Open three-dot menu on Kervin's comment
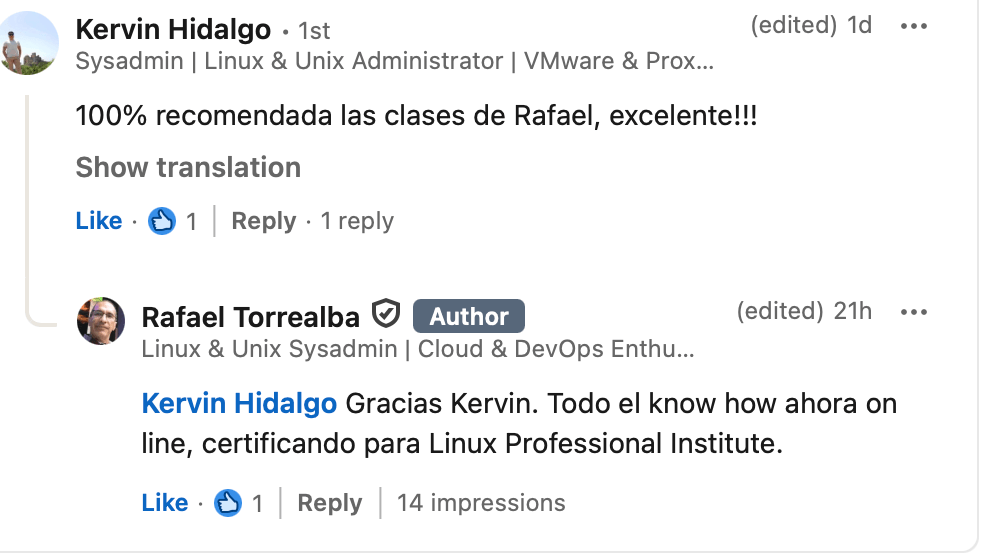This screenshot has width=996, height=556. pyautogui.click(x=914, y=27)
